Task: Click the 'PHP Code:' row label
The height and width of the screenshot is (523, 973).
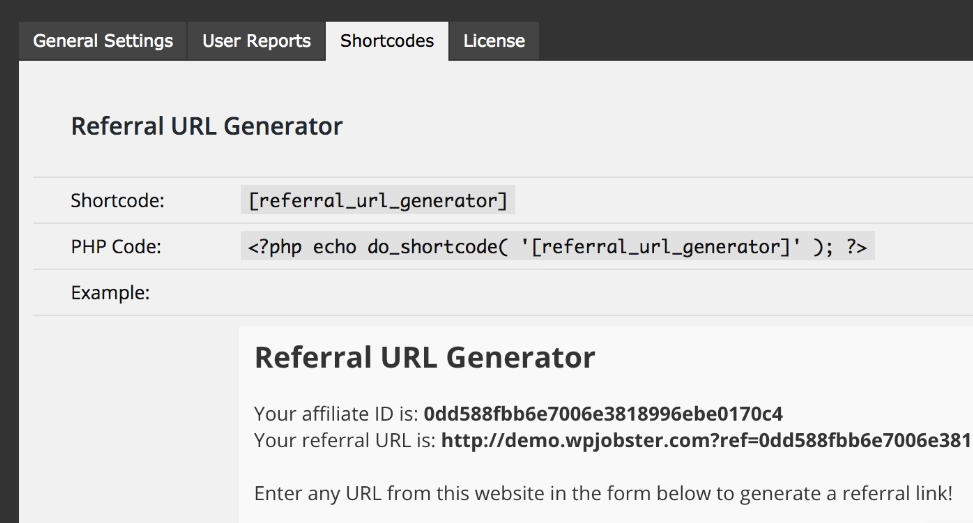Action: [116, 247]
